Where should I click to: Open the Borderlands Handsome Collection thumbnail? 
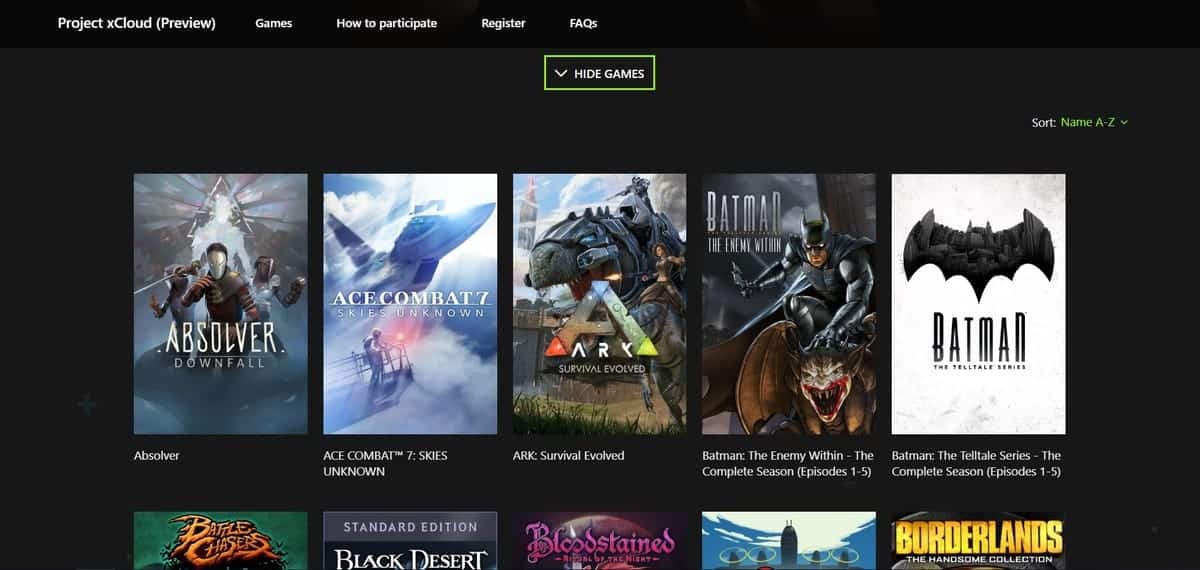click(978, 541)
